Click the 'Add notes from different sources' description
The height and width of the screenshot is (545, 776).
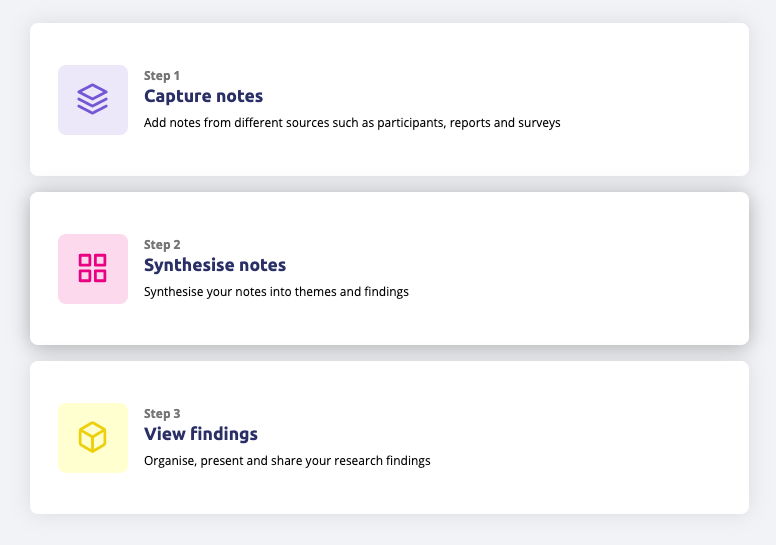coord(352,123)
